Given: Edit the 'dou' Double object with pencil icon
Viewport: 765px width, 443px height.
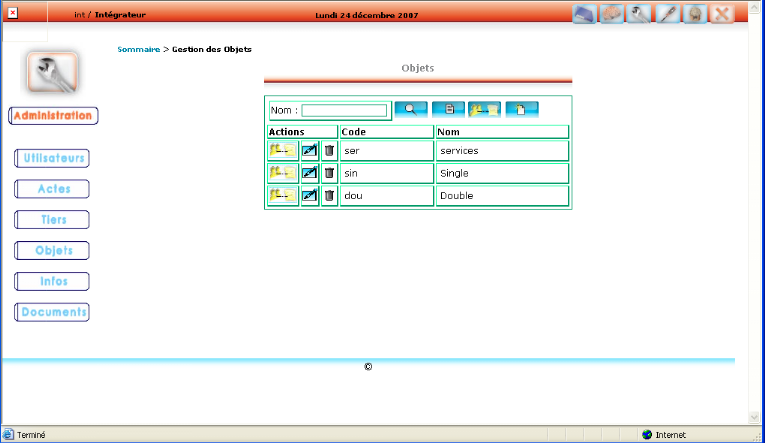Looking at the screenshot, I should coord(310,196).
